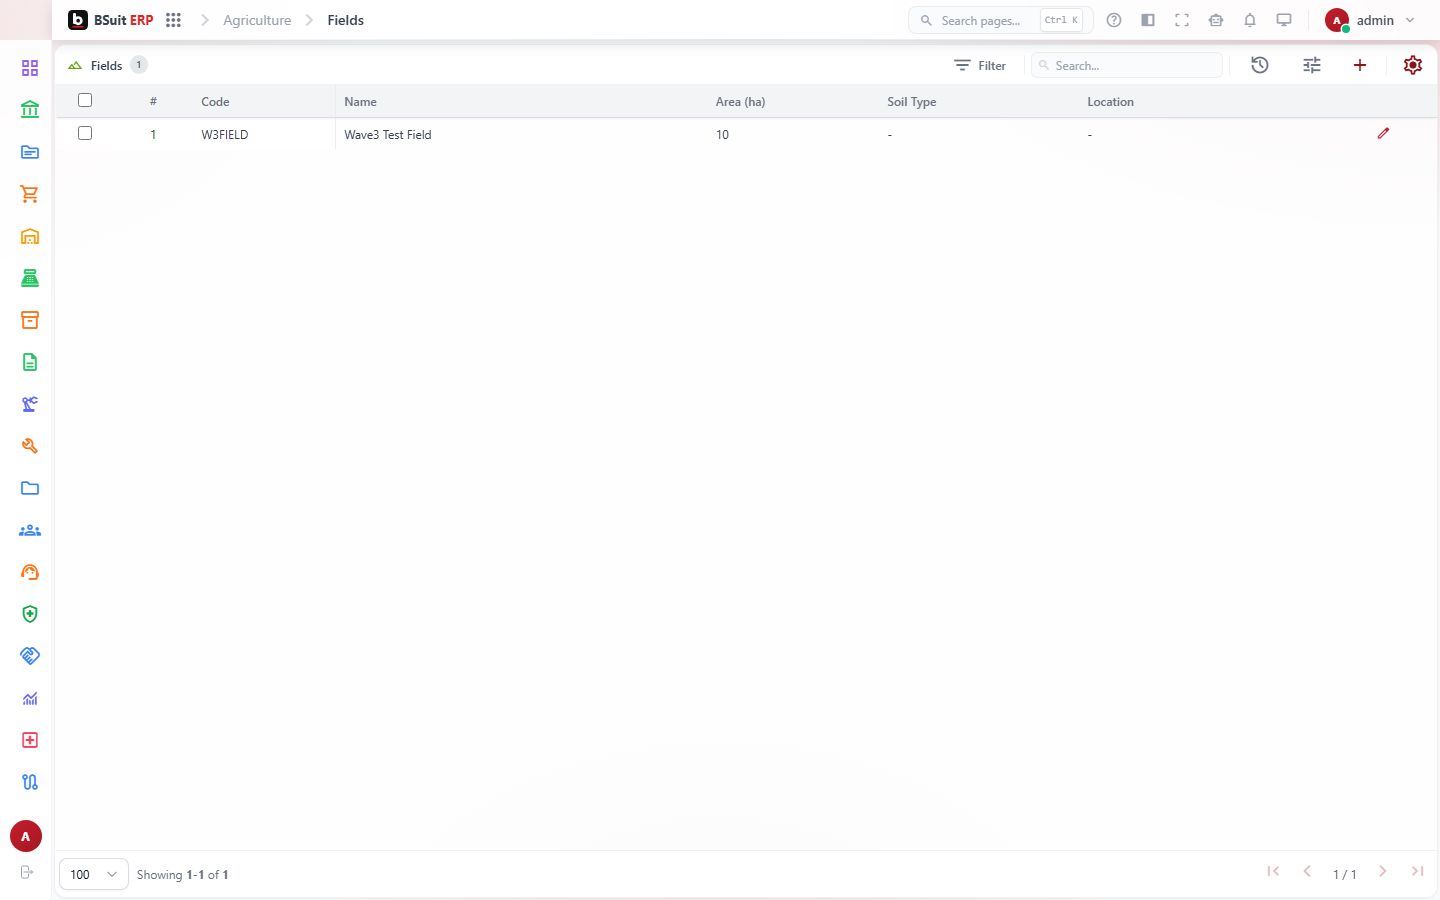1440x900 pixels.
Task: Click the Wave3 Test Field name cell
Action: (388, 135)
